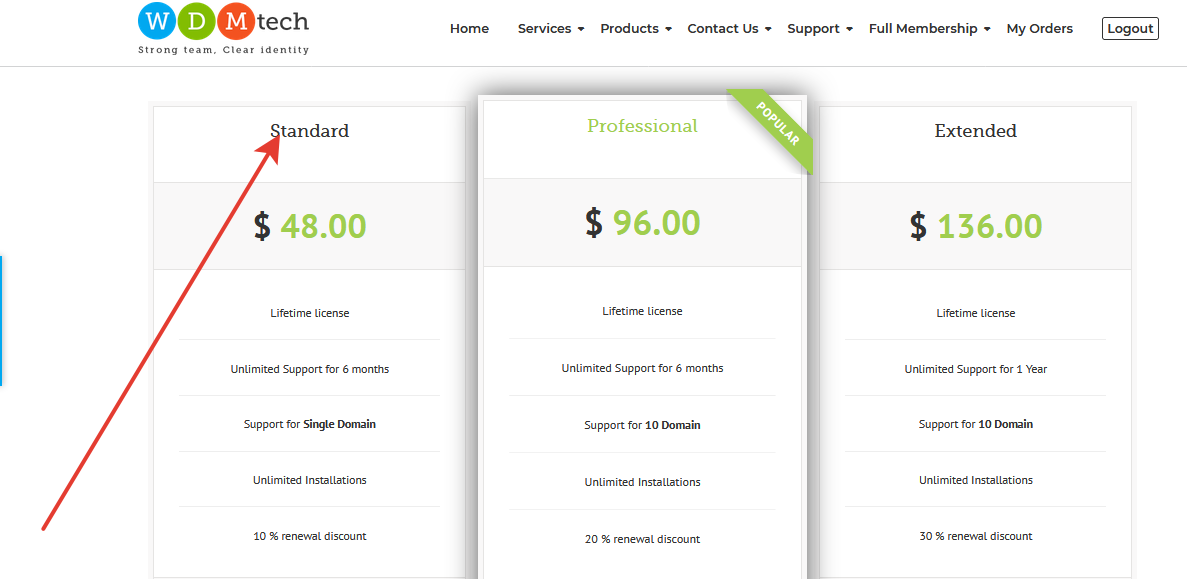Click Support for 10 Domain in Professional

pos(643,425)
